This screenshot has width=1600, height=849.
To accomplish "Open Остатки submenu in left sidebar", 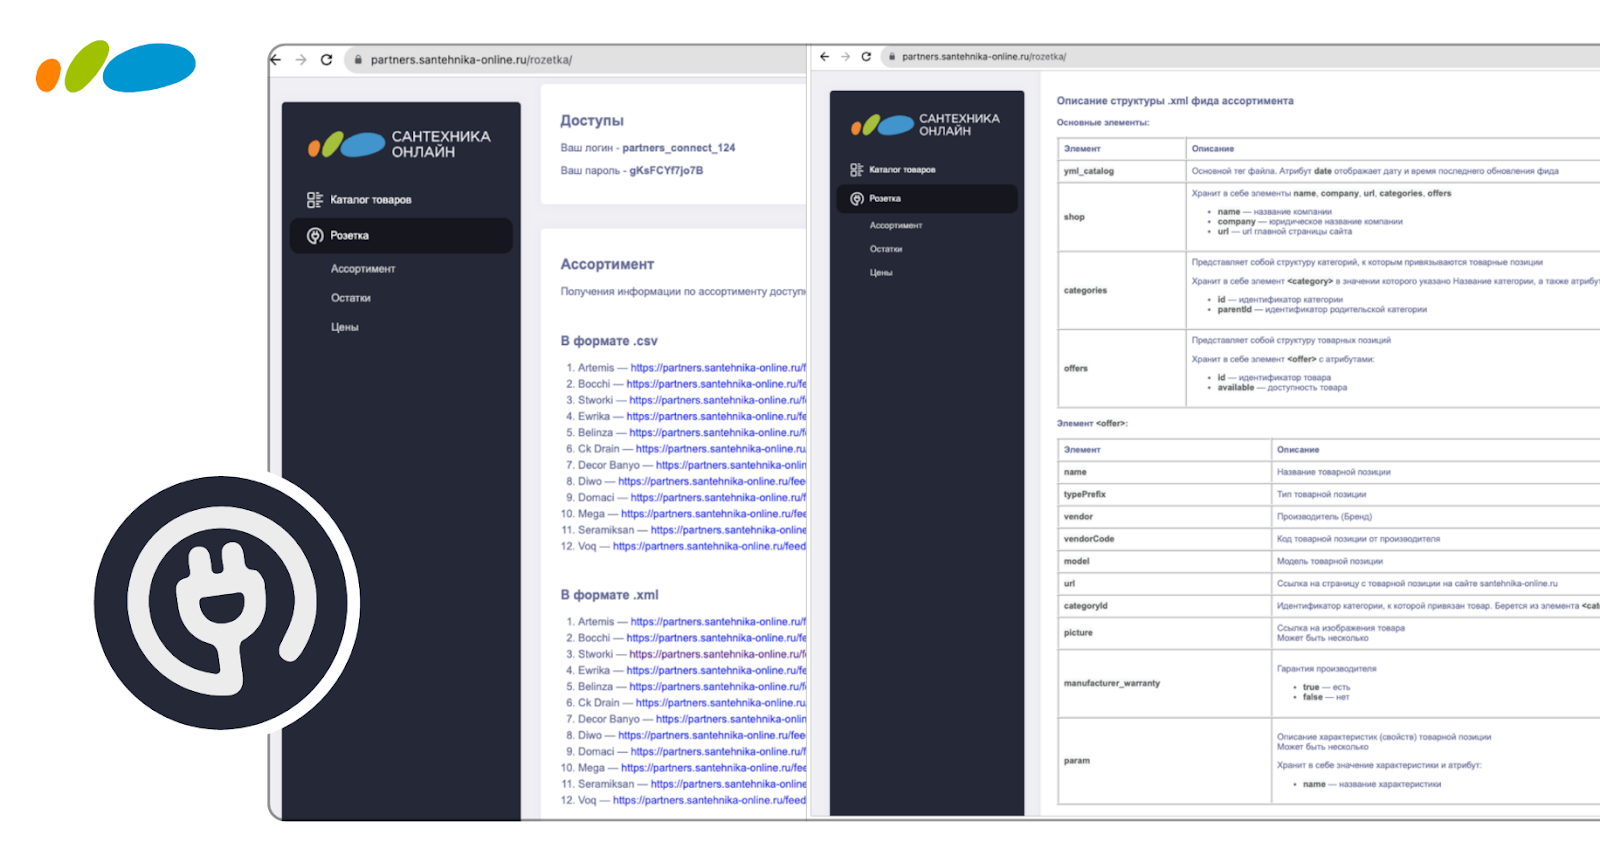I will tap(351, 298).
